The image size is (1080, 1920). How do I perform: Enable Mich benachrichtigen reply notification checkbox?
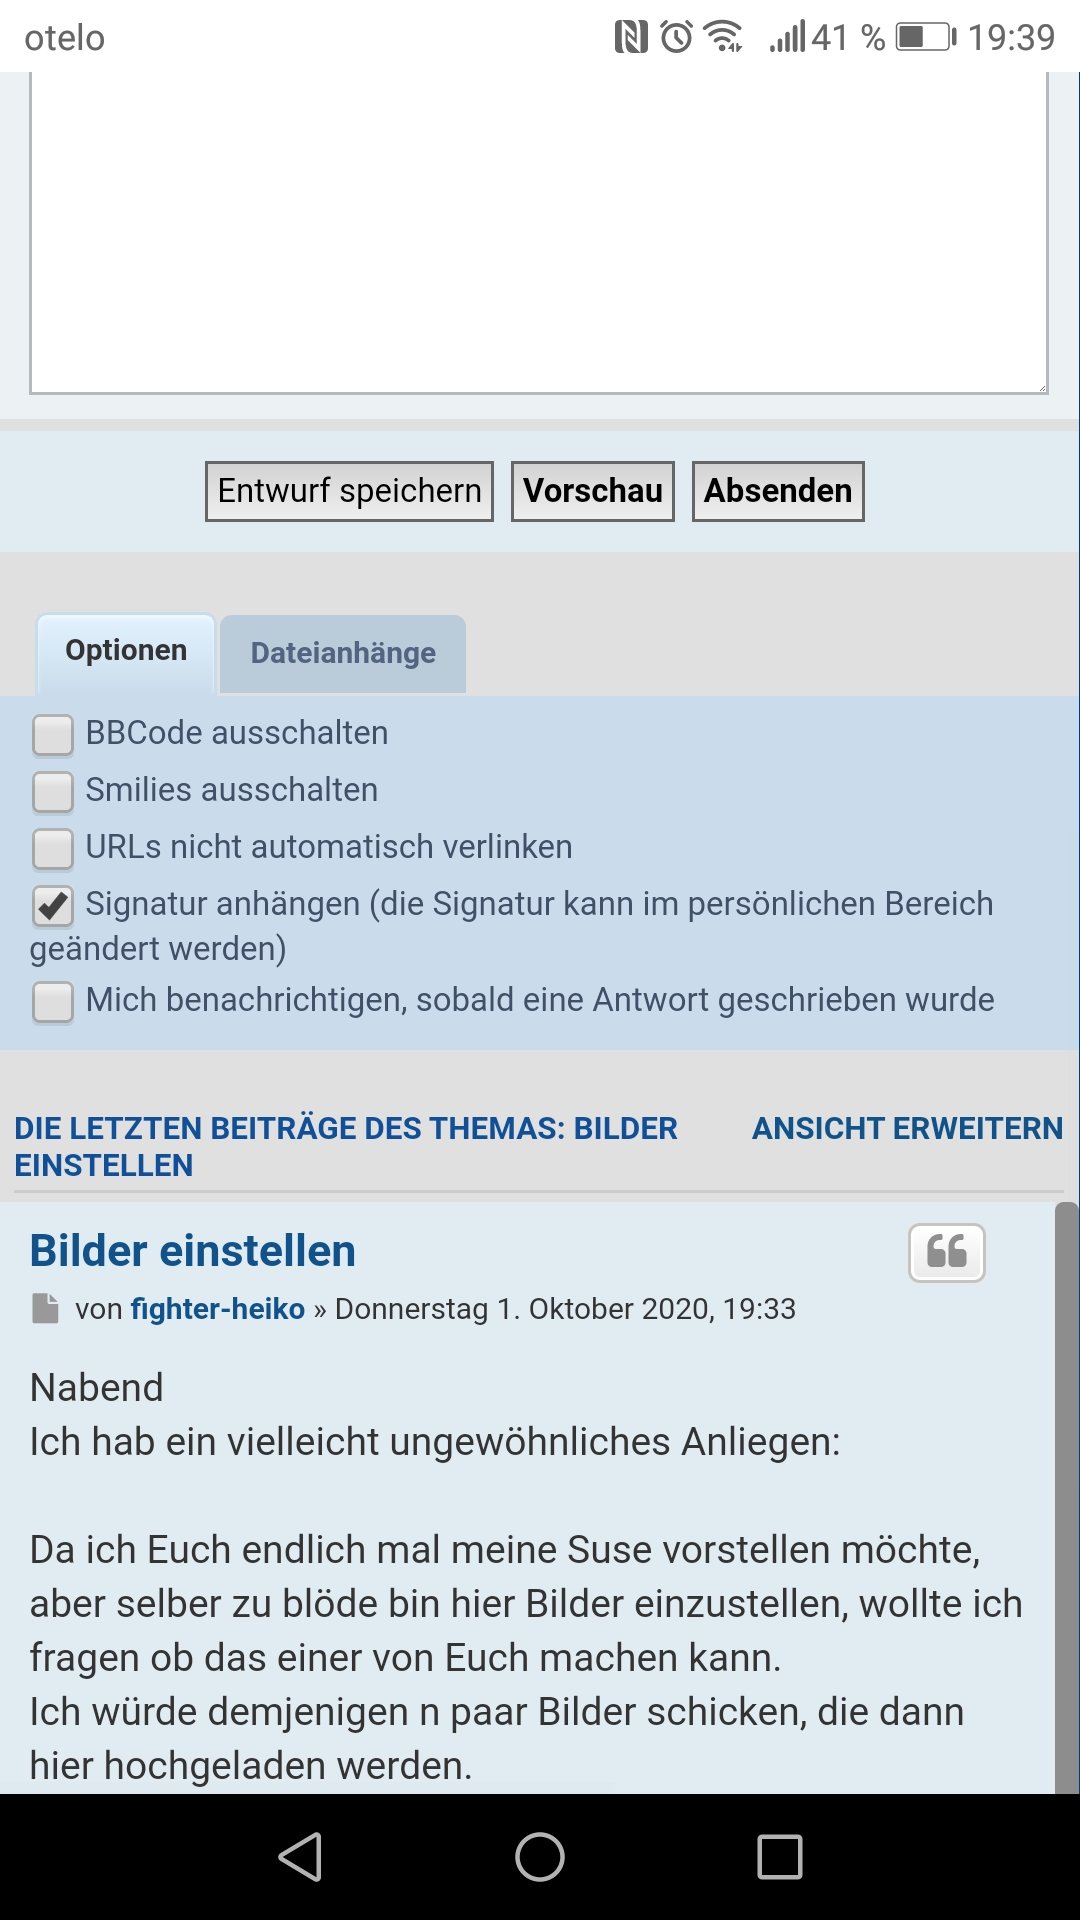(53, 1001)
